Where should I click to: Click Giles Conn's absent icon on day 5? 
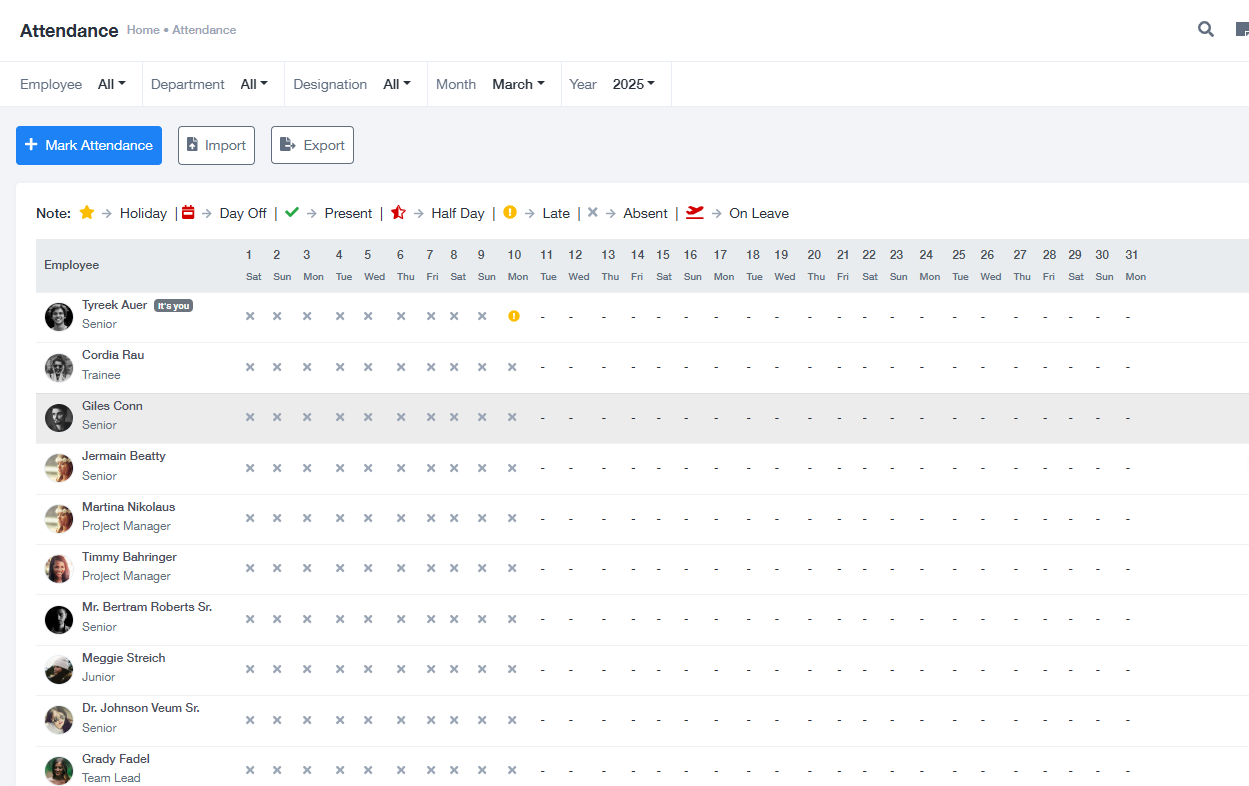pyautogui.click(x=368, y=417)
